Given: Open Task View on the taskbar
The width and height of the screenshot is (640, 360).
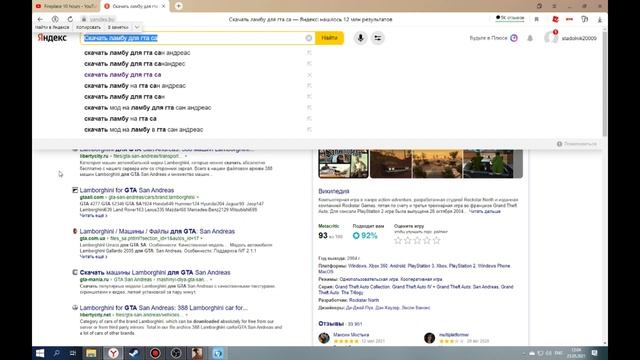Looking at the screenshot, I should pos(73,353).
